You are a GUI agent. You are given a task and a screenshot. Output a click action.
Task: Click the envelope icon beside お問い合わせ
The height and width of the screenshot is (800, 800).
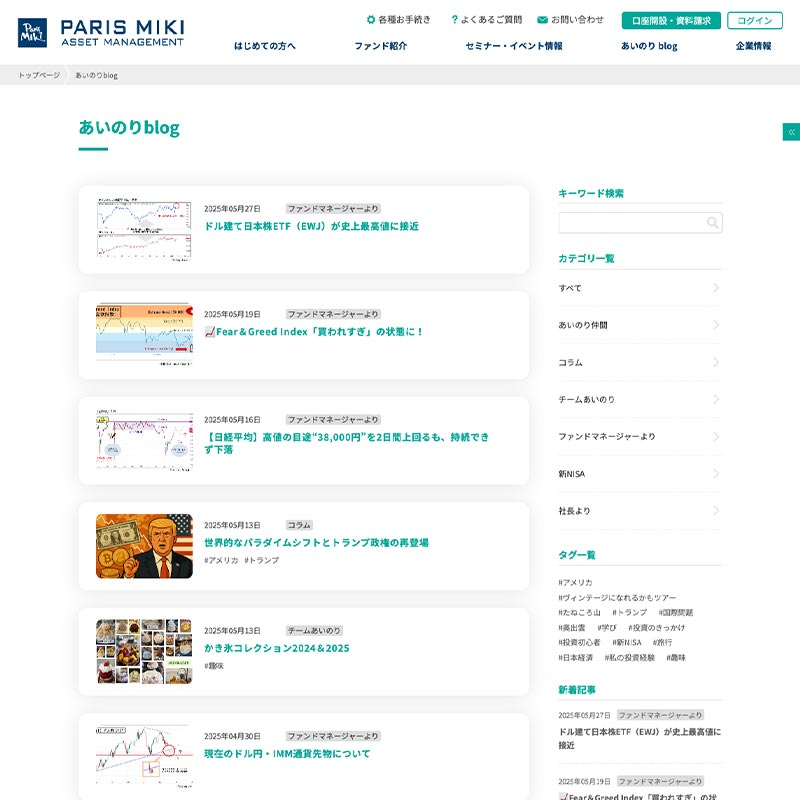click(x=542, y=20)
